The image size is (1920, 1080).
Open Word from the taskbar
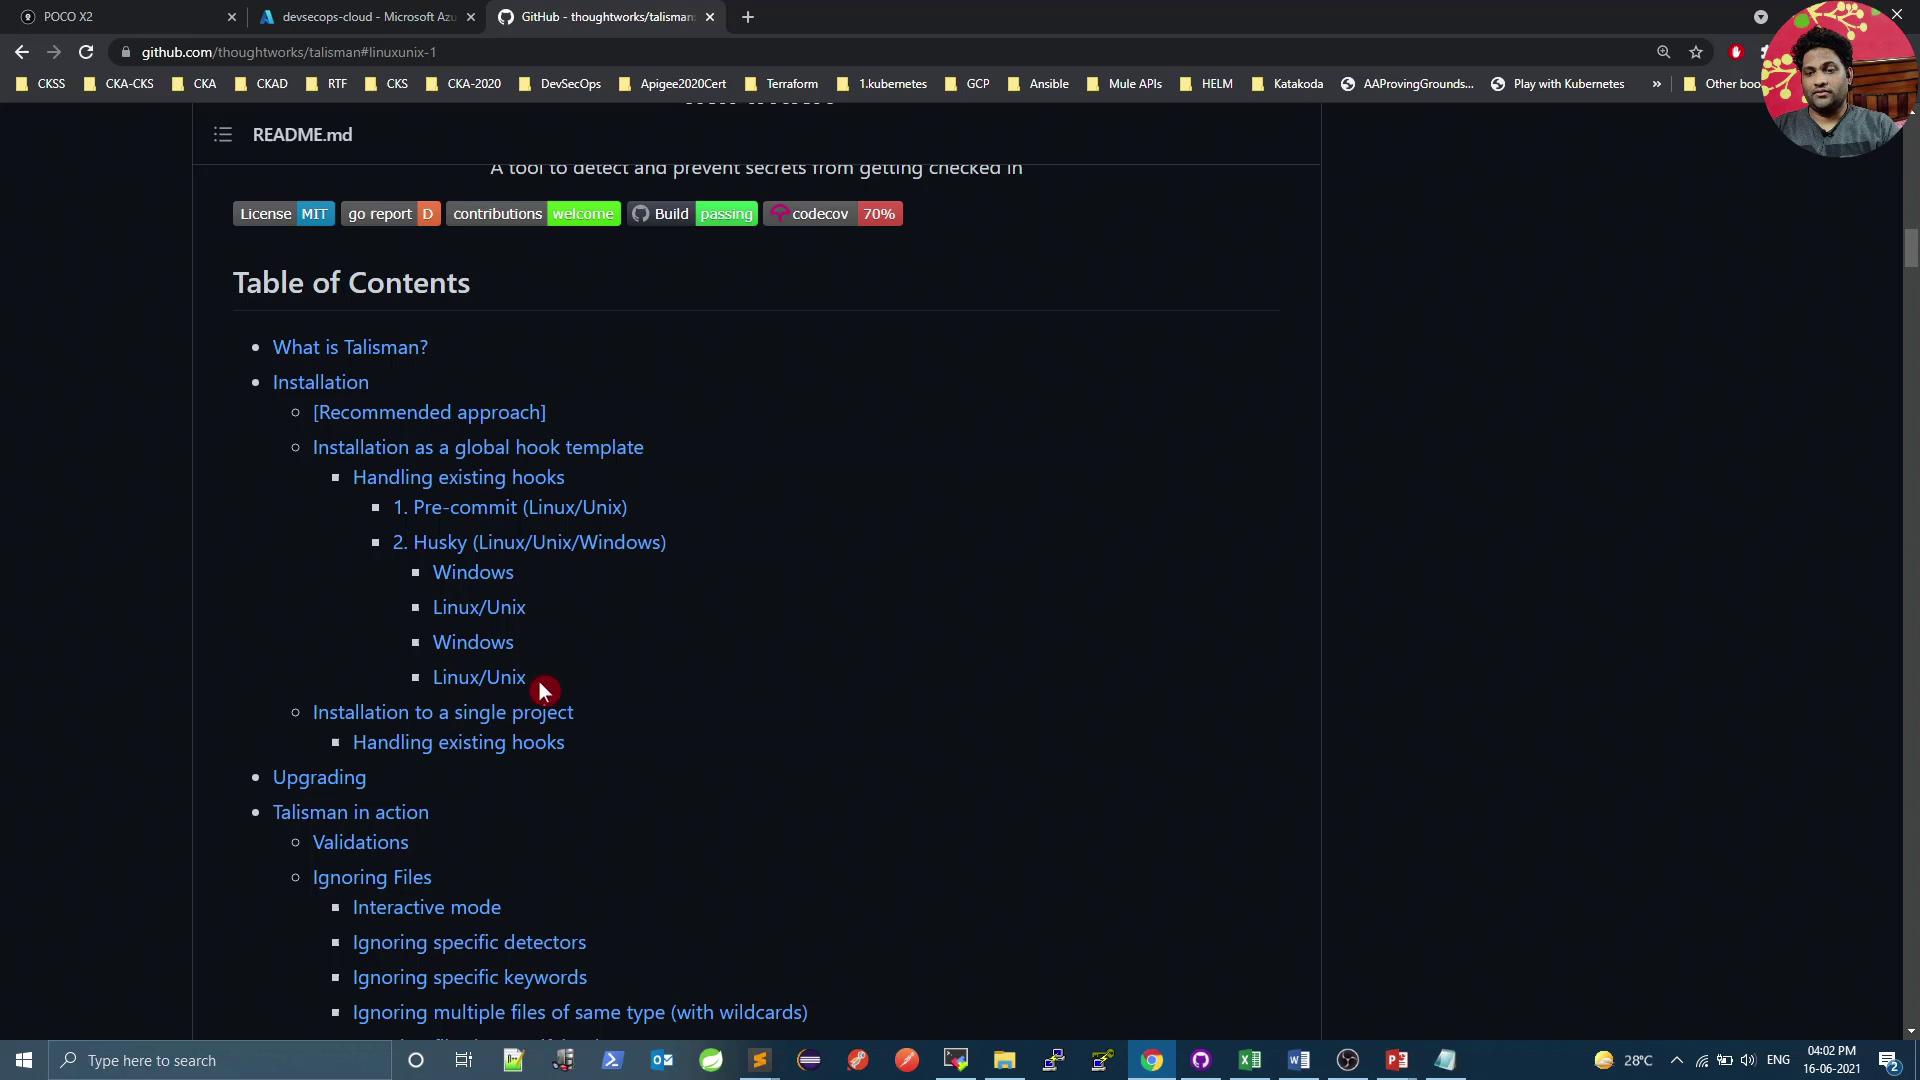1299,1060
